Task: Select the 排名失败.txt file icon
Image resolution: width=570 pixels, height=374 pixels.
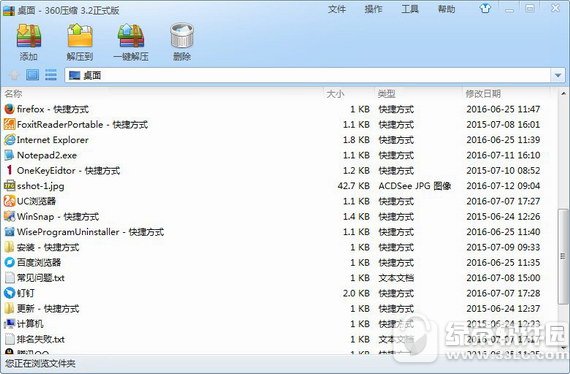Action: (x=9, y=339)
